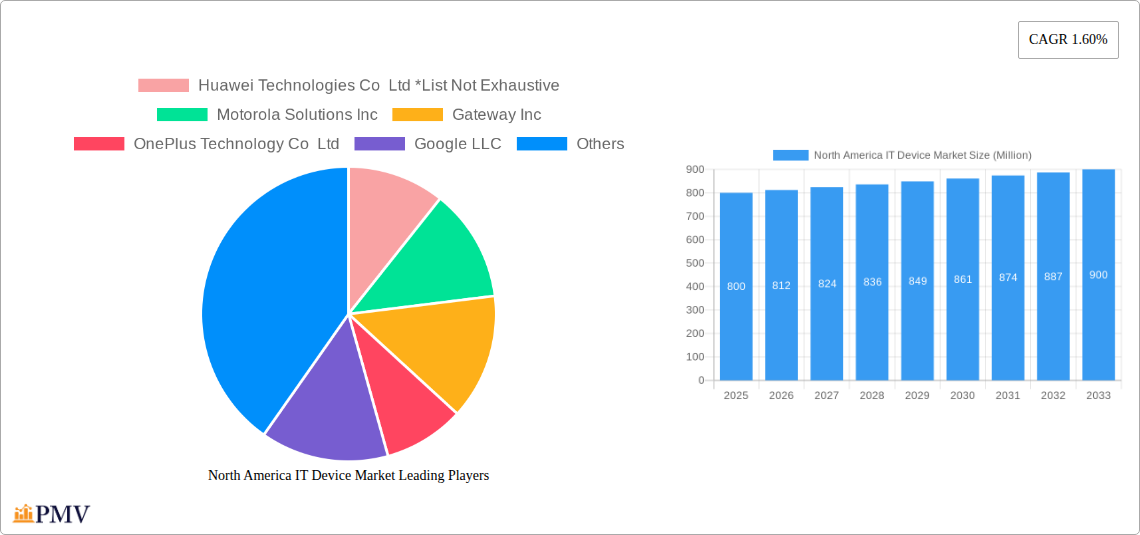The width and height of the screenshot is (1140, 535).
Task: Click the Google LLC legend label
Action: (458, 144)
